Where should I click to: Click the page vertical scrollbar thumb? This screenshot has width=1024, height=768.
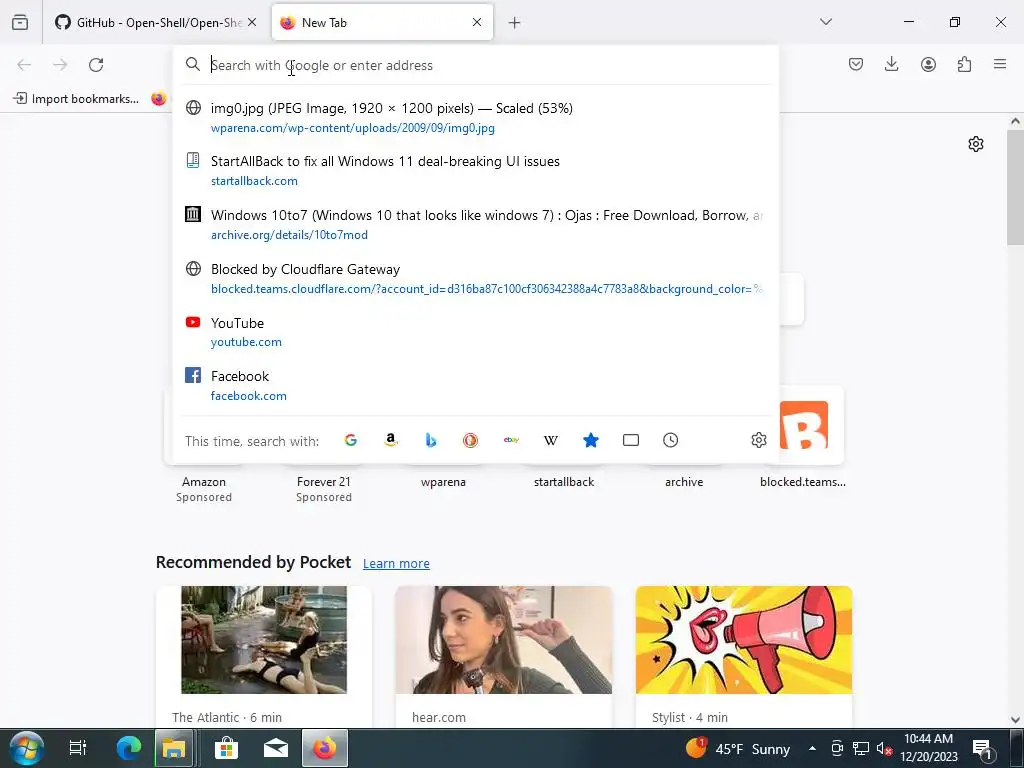1015,188
